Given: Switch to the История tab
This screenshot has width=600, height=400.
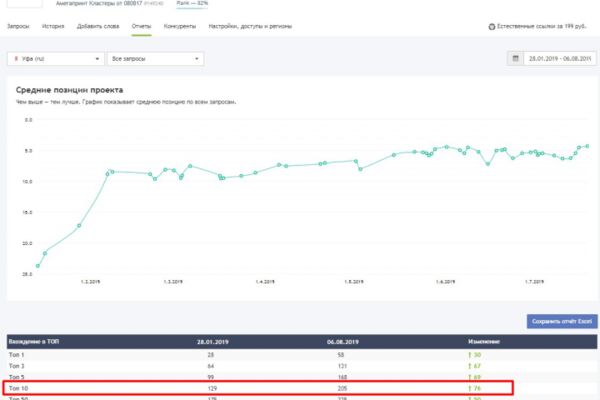Looking at the screenshot, I should tap(53, 26).
